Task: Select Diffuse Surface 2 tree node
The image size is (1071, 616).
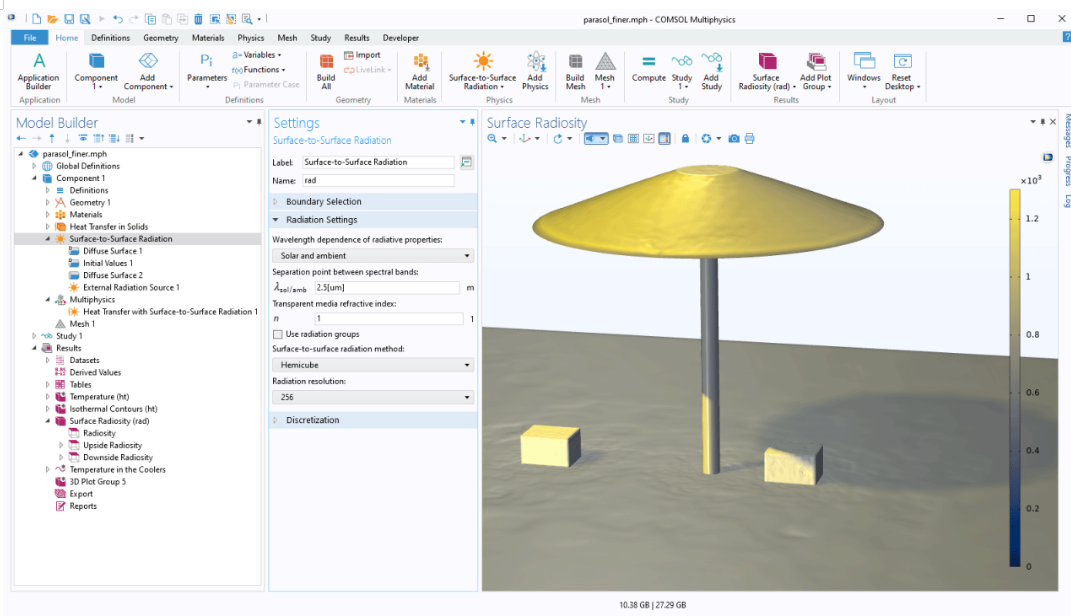Action: click(x=113, y=275)
